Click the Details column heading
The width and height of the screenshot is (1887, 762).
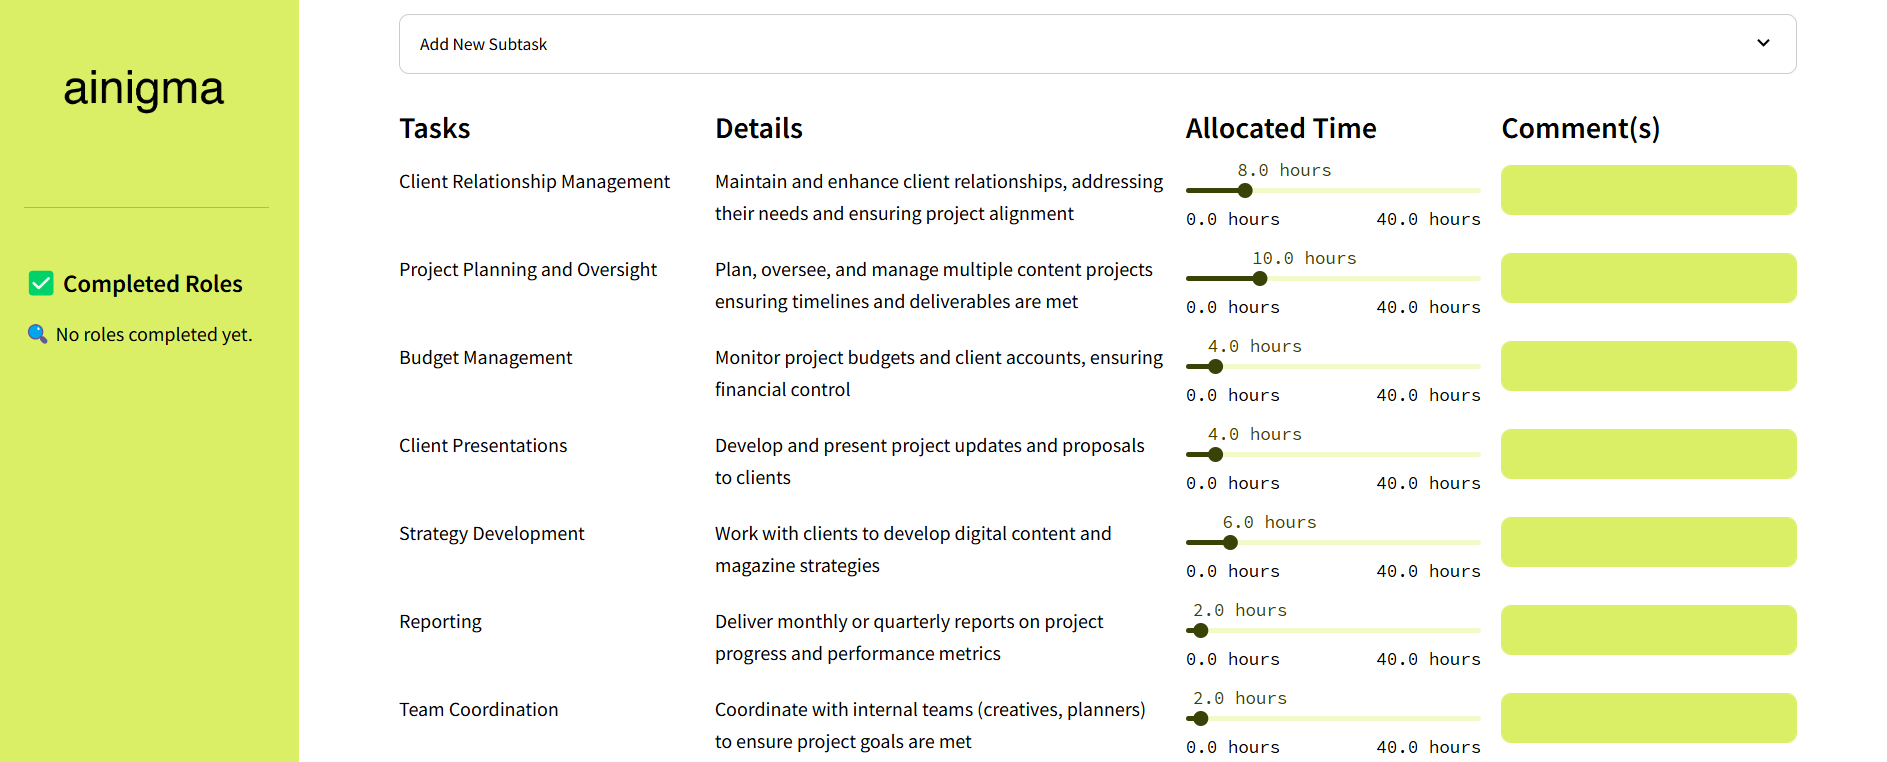tap(759, 128)
